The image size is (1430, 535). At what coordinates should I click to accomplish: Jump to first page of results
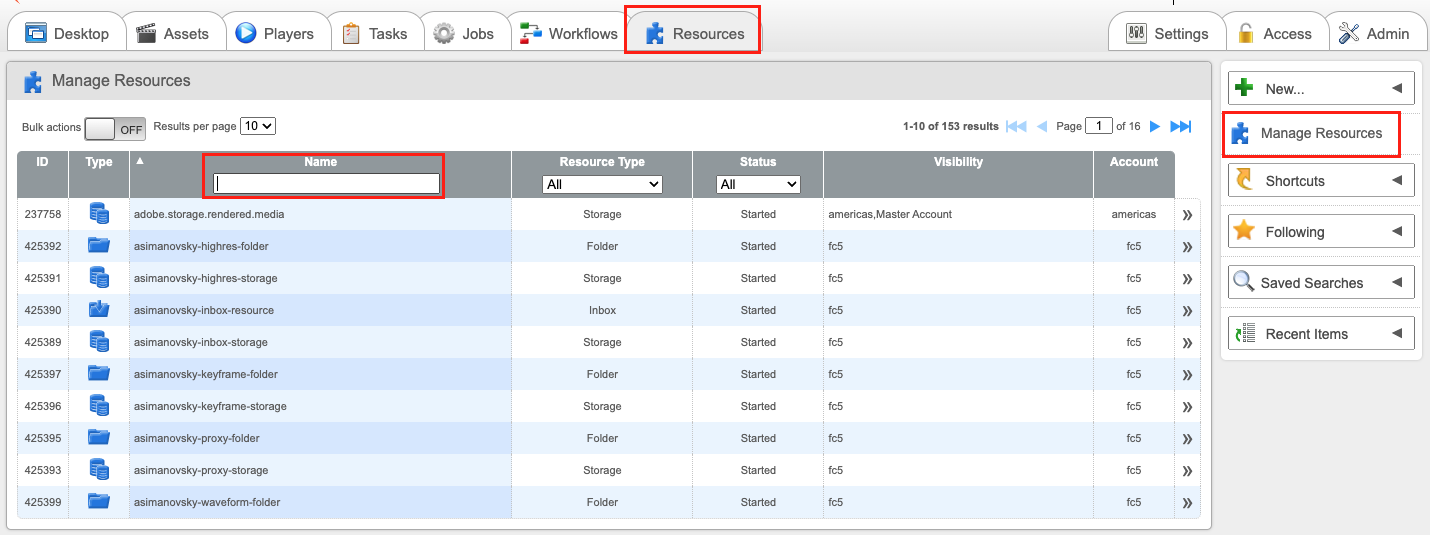point(1016,126)
